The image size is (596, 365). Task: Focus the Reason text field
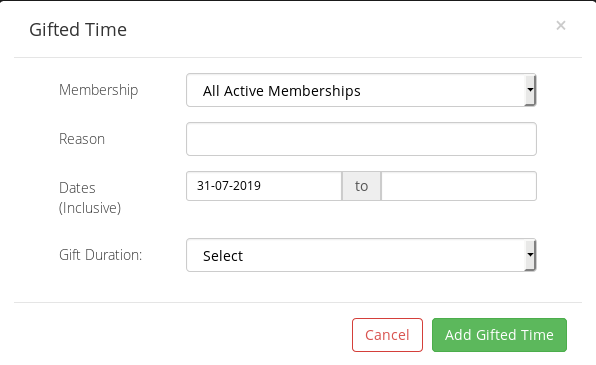[x=361, y=139]
